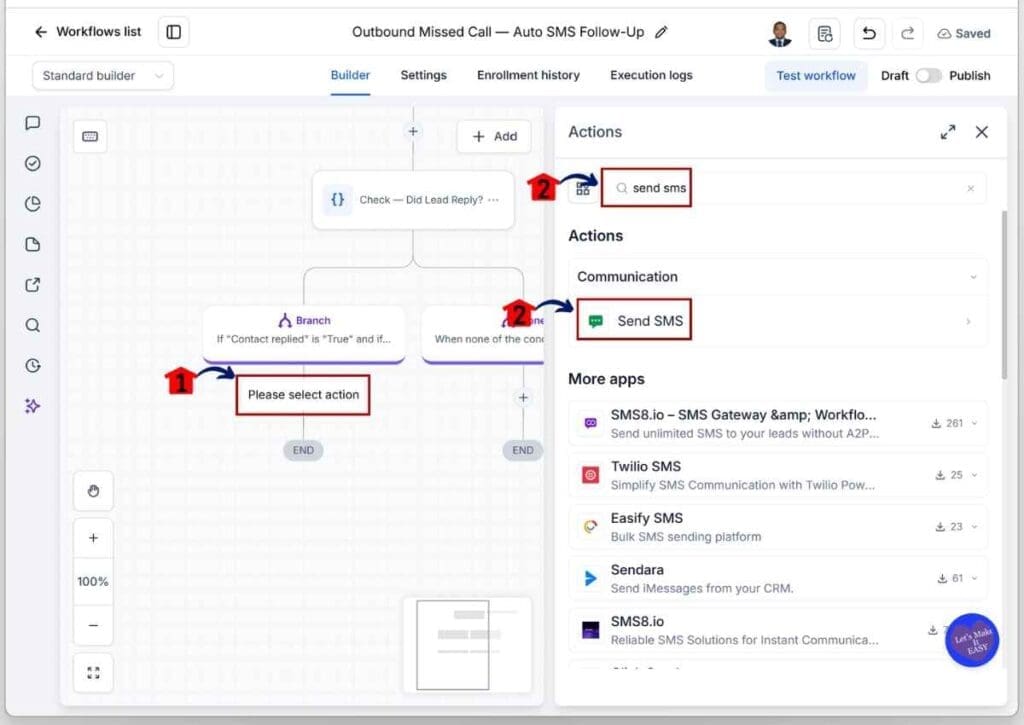Open the pie chart sidebar icon
Image resolution: width=1024 pixels, height=725 pixels.
(33, 204)
